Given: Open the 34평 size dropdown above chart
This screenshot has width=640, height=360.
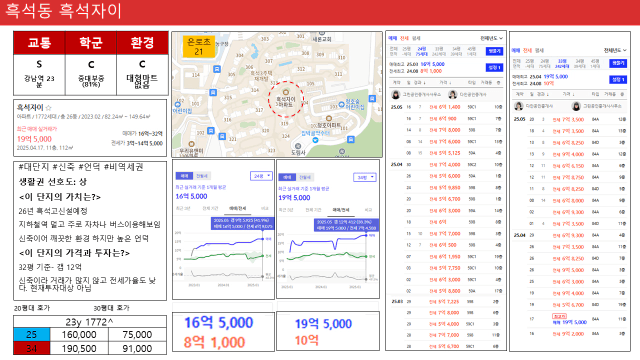Looking at the screenshot, I should [364, 178].
